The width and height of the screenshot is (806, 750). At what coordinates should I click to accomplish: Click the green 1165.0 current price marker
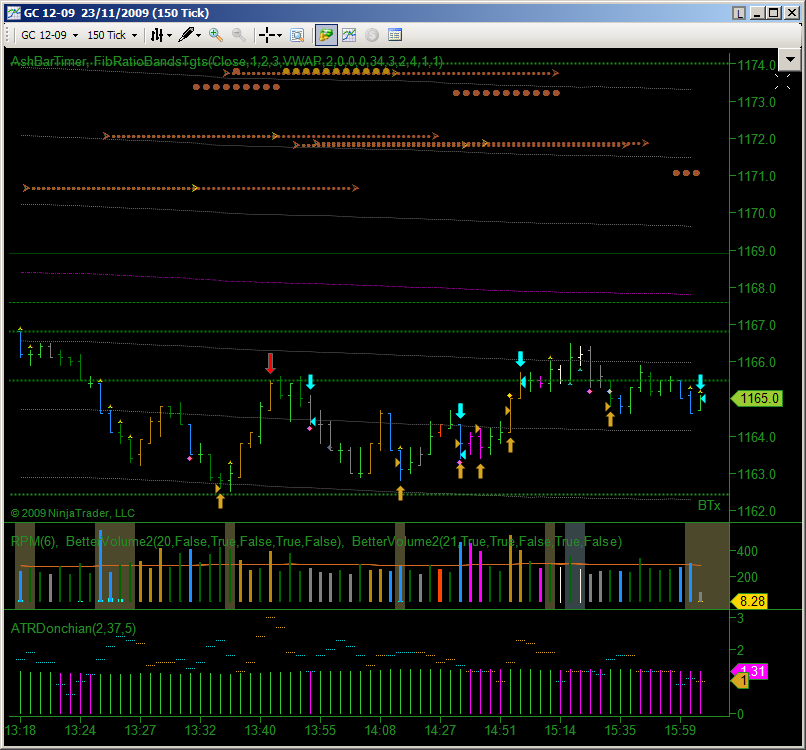(x=757, y=398)
